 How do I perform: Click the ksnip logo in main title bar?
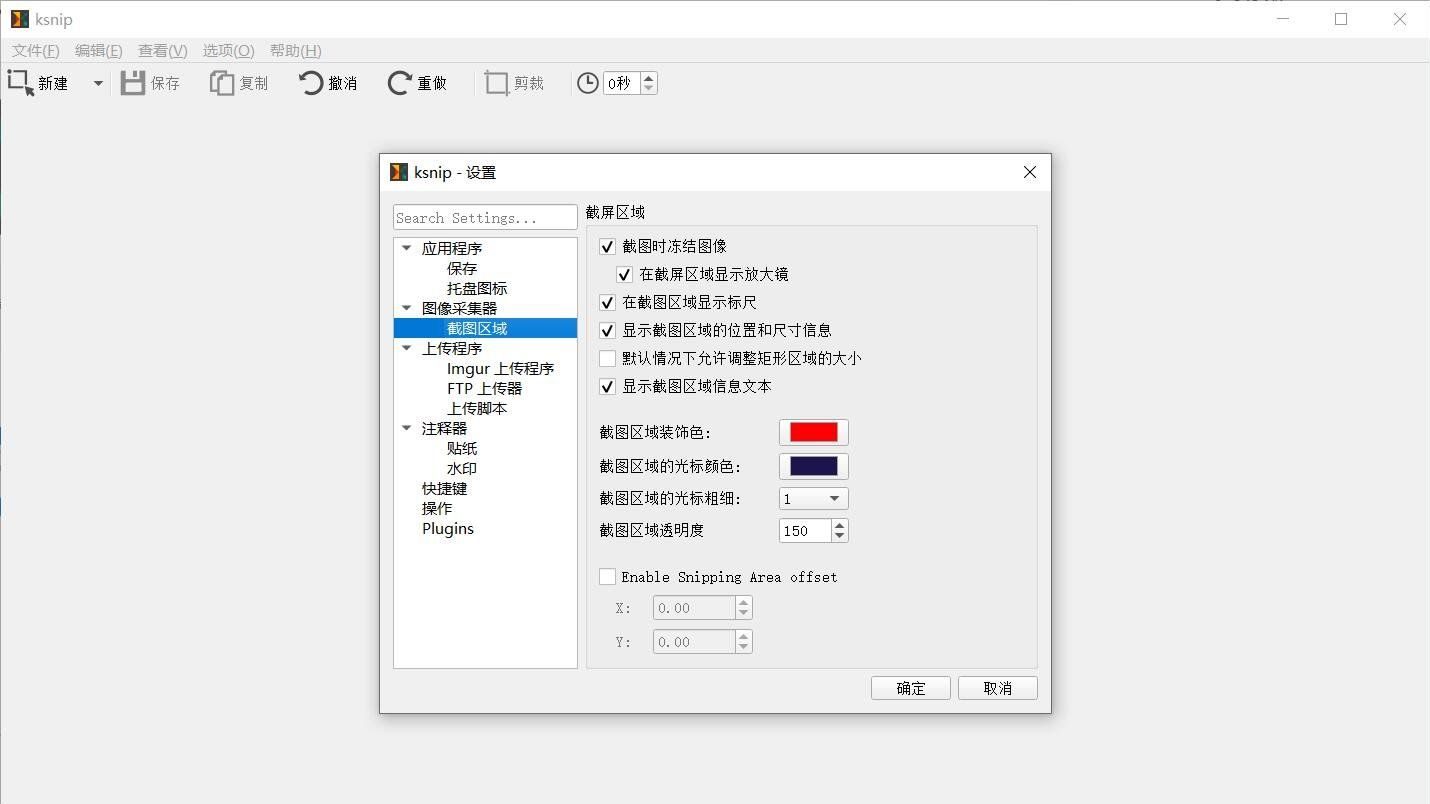[20, 19]
